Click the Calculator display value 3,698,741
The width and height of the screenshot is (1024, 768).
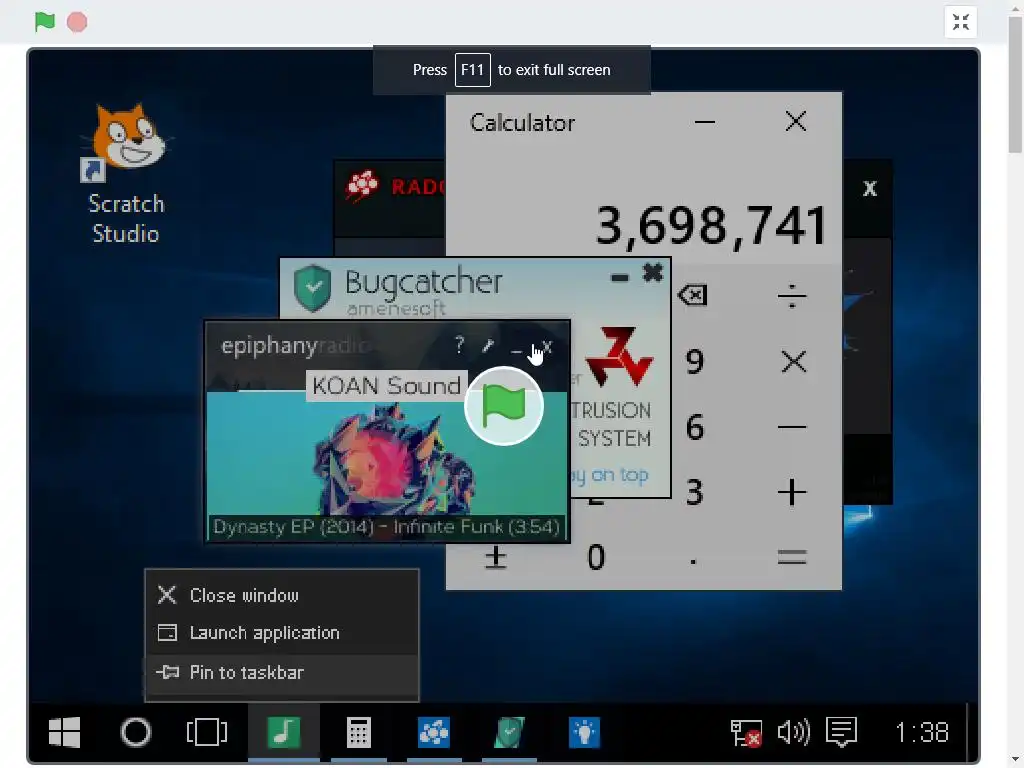click(711, 226)
